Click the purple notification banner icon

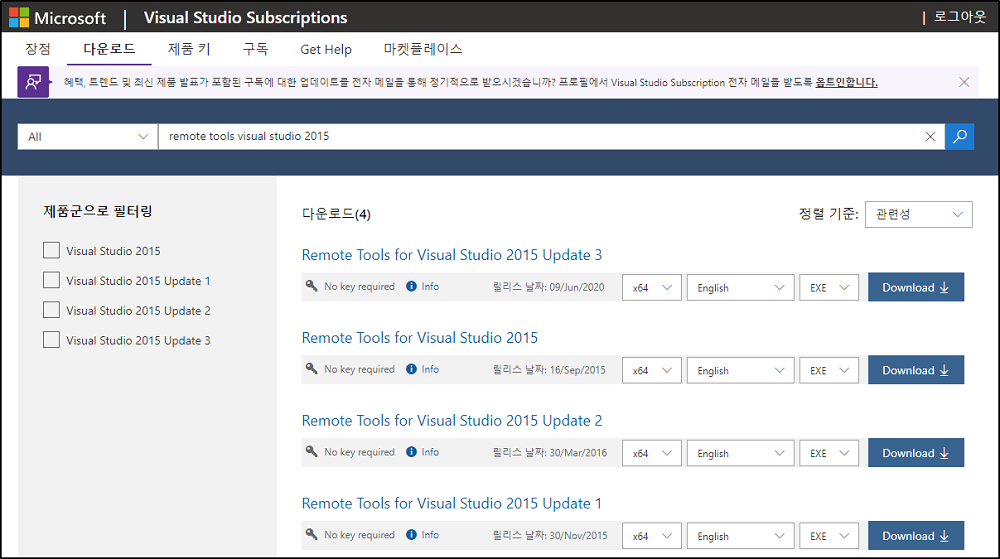(33, 82)
